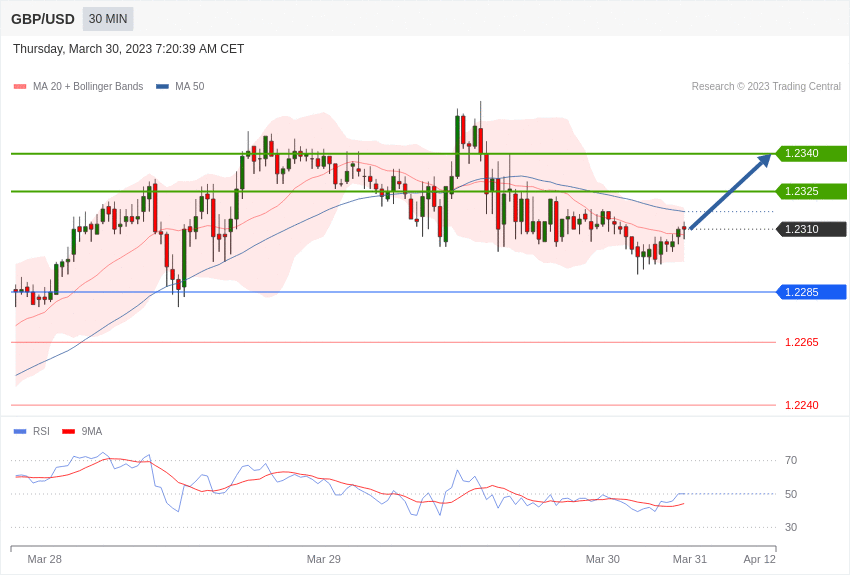Select the 1.2285 blue pivot price tag
This screenshot has width=850, height=576.
pyautogui.click(x=812, y=292)
